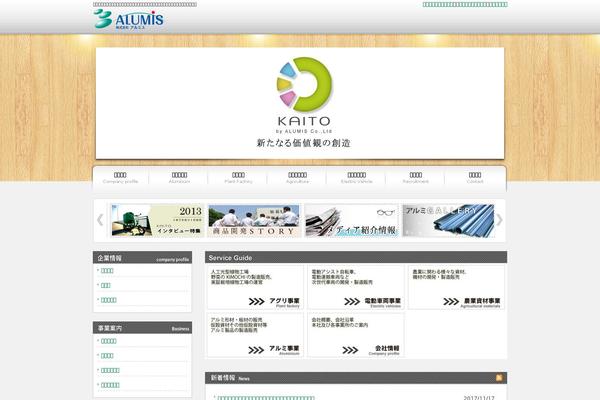Show next carousel banners with right arrow

[x=499, y=220]
